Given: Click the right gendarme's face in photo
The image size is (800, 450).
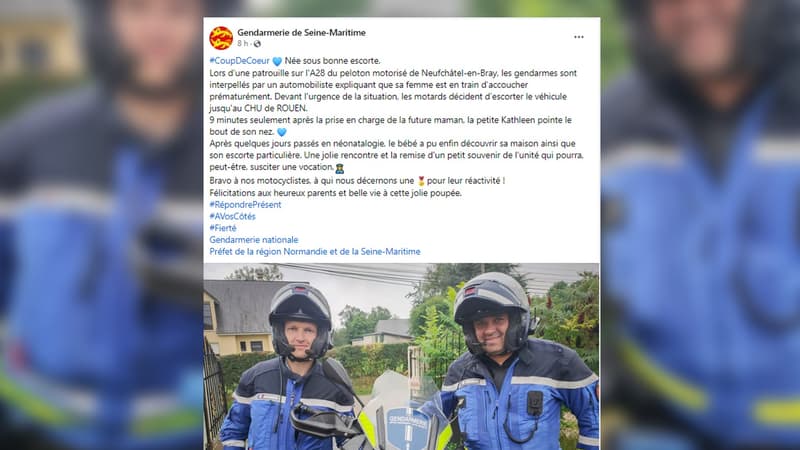Looking at the screenshot, I should click(x=490, y=333).
